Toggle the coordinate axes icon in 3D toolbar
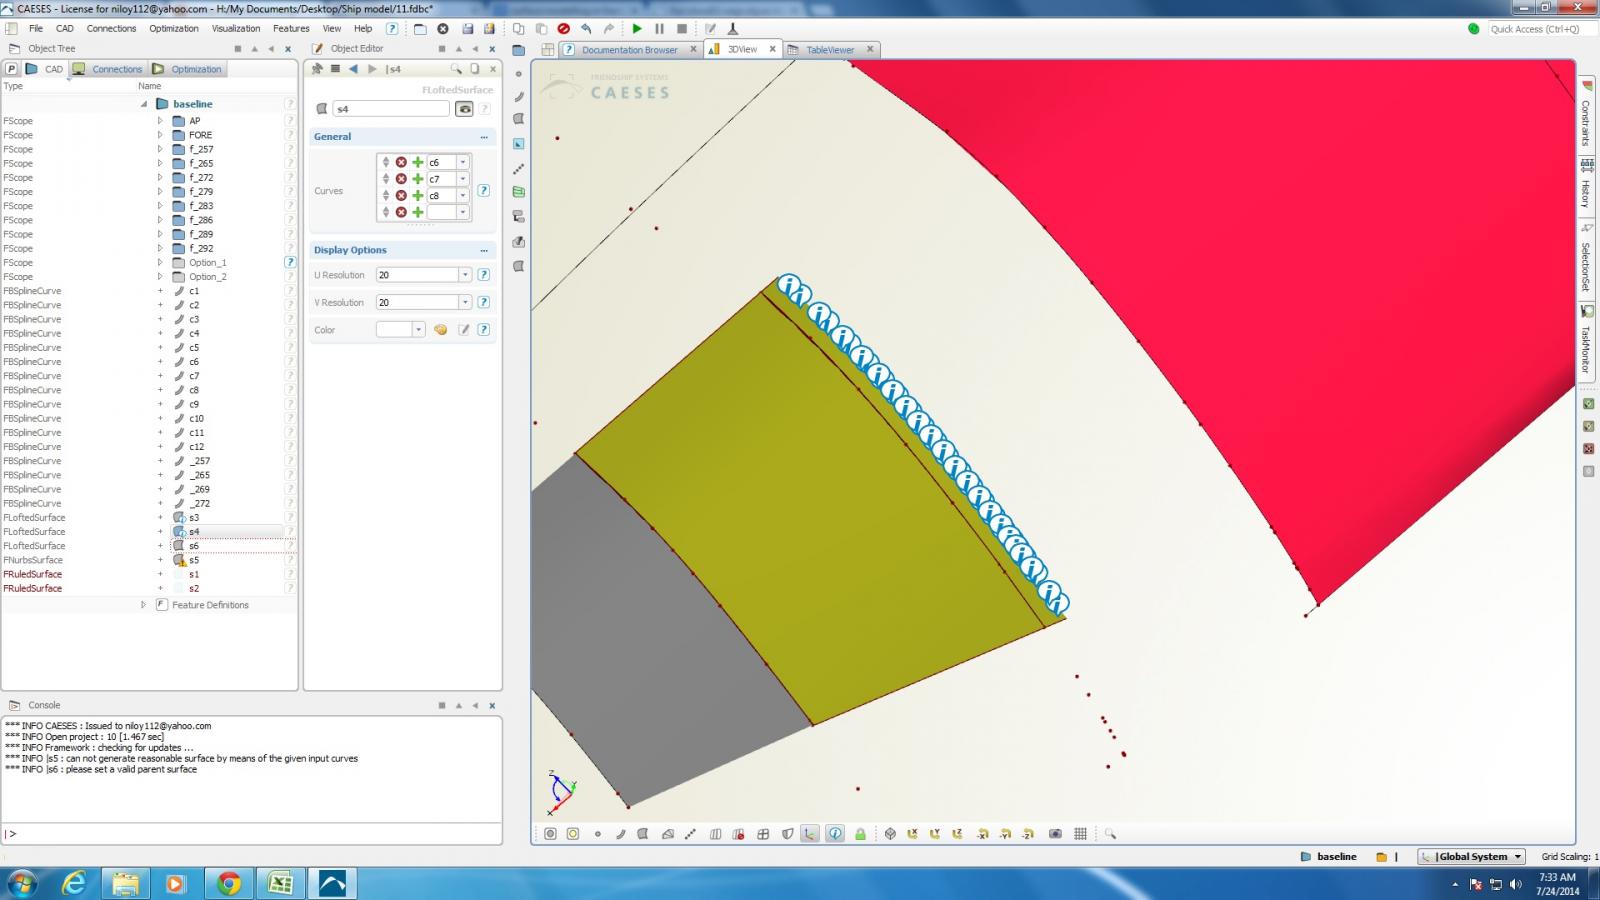1600x900 pixels. pos(810,833)
